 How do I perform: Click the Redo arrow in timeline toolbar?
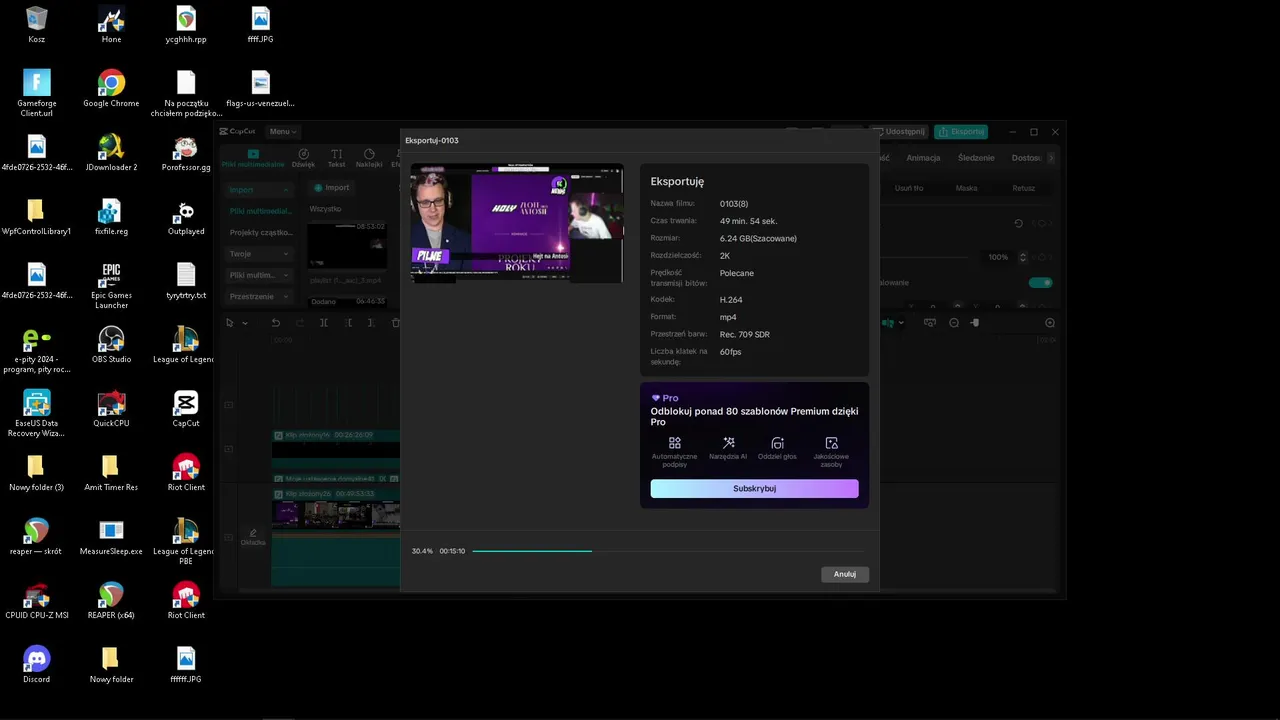coord(300,323)
